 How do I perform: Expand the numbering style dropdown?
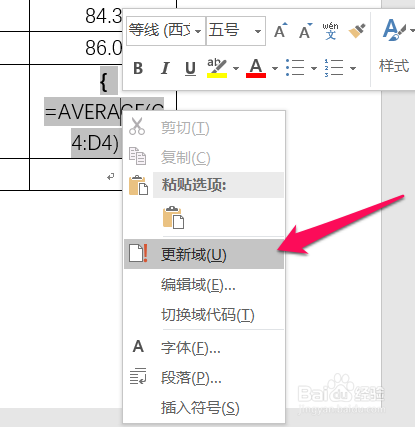point(353,68)
